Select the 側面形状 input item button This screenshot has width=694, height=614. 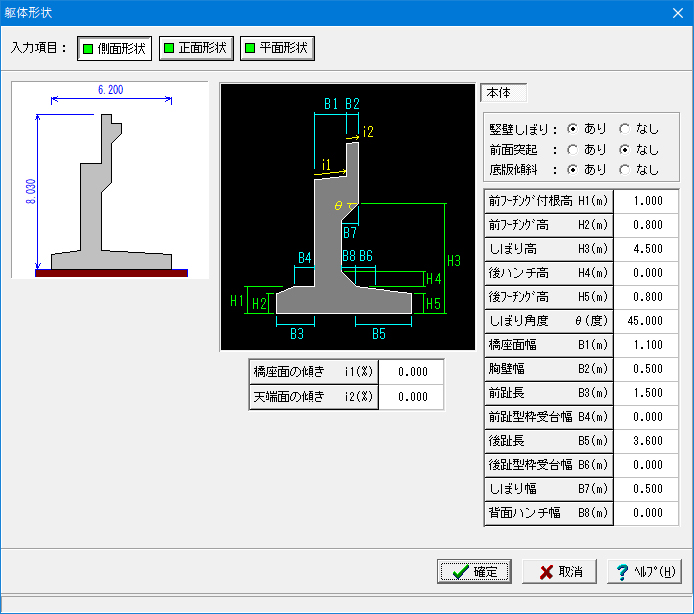[x=114, y=48]
